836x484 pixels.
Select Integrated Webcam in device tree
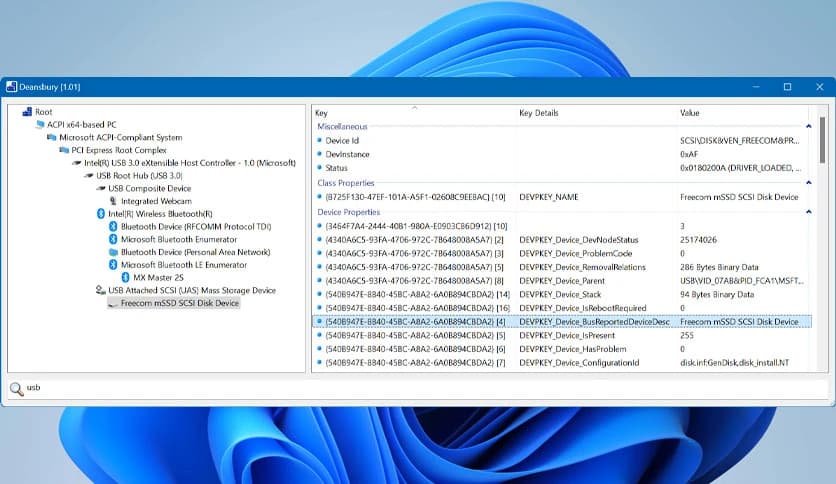(156, 201)
